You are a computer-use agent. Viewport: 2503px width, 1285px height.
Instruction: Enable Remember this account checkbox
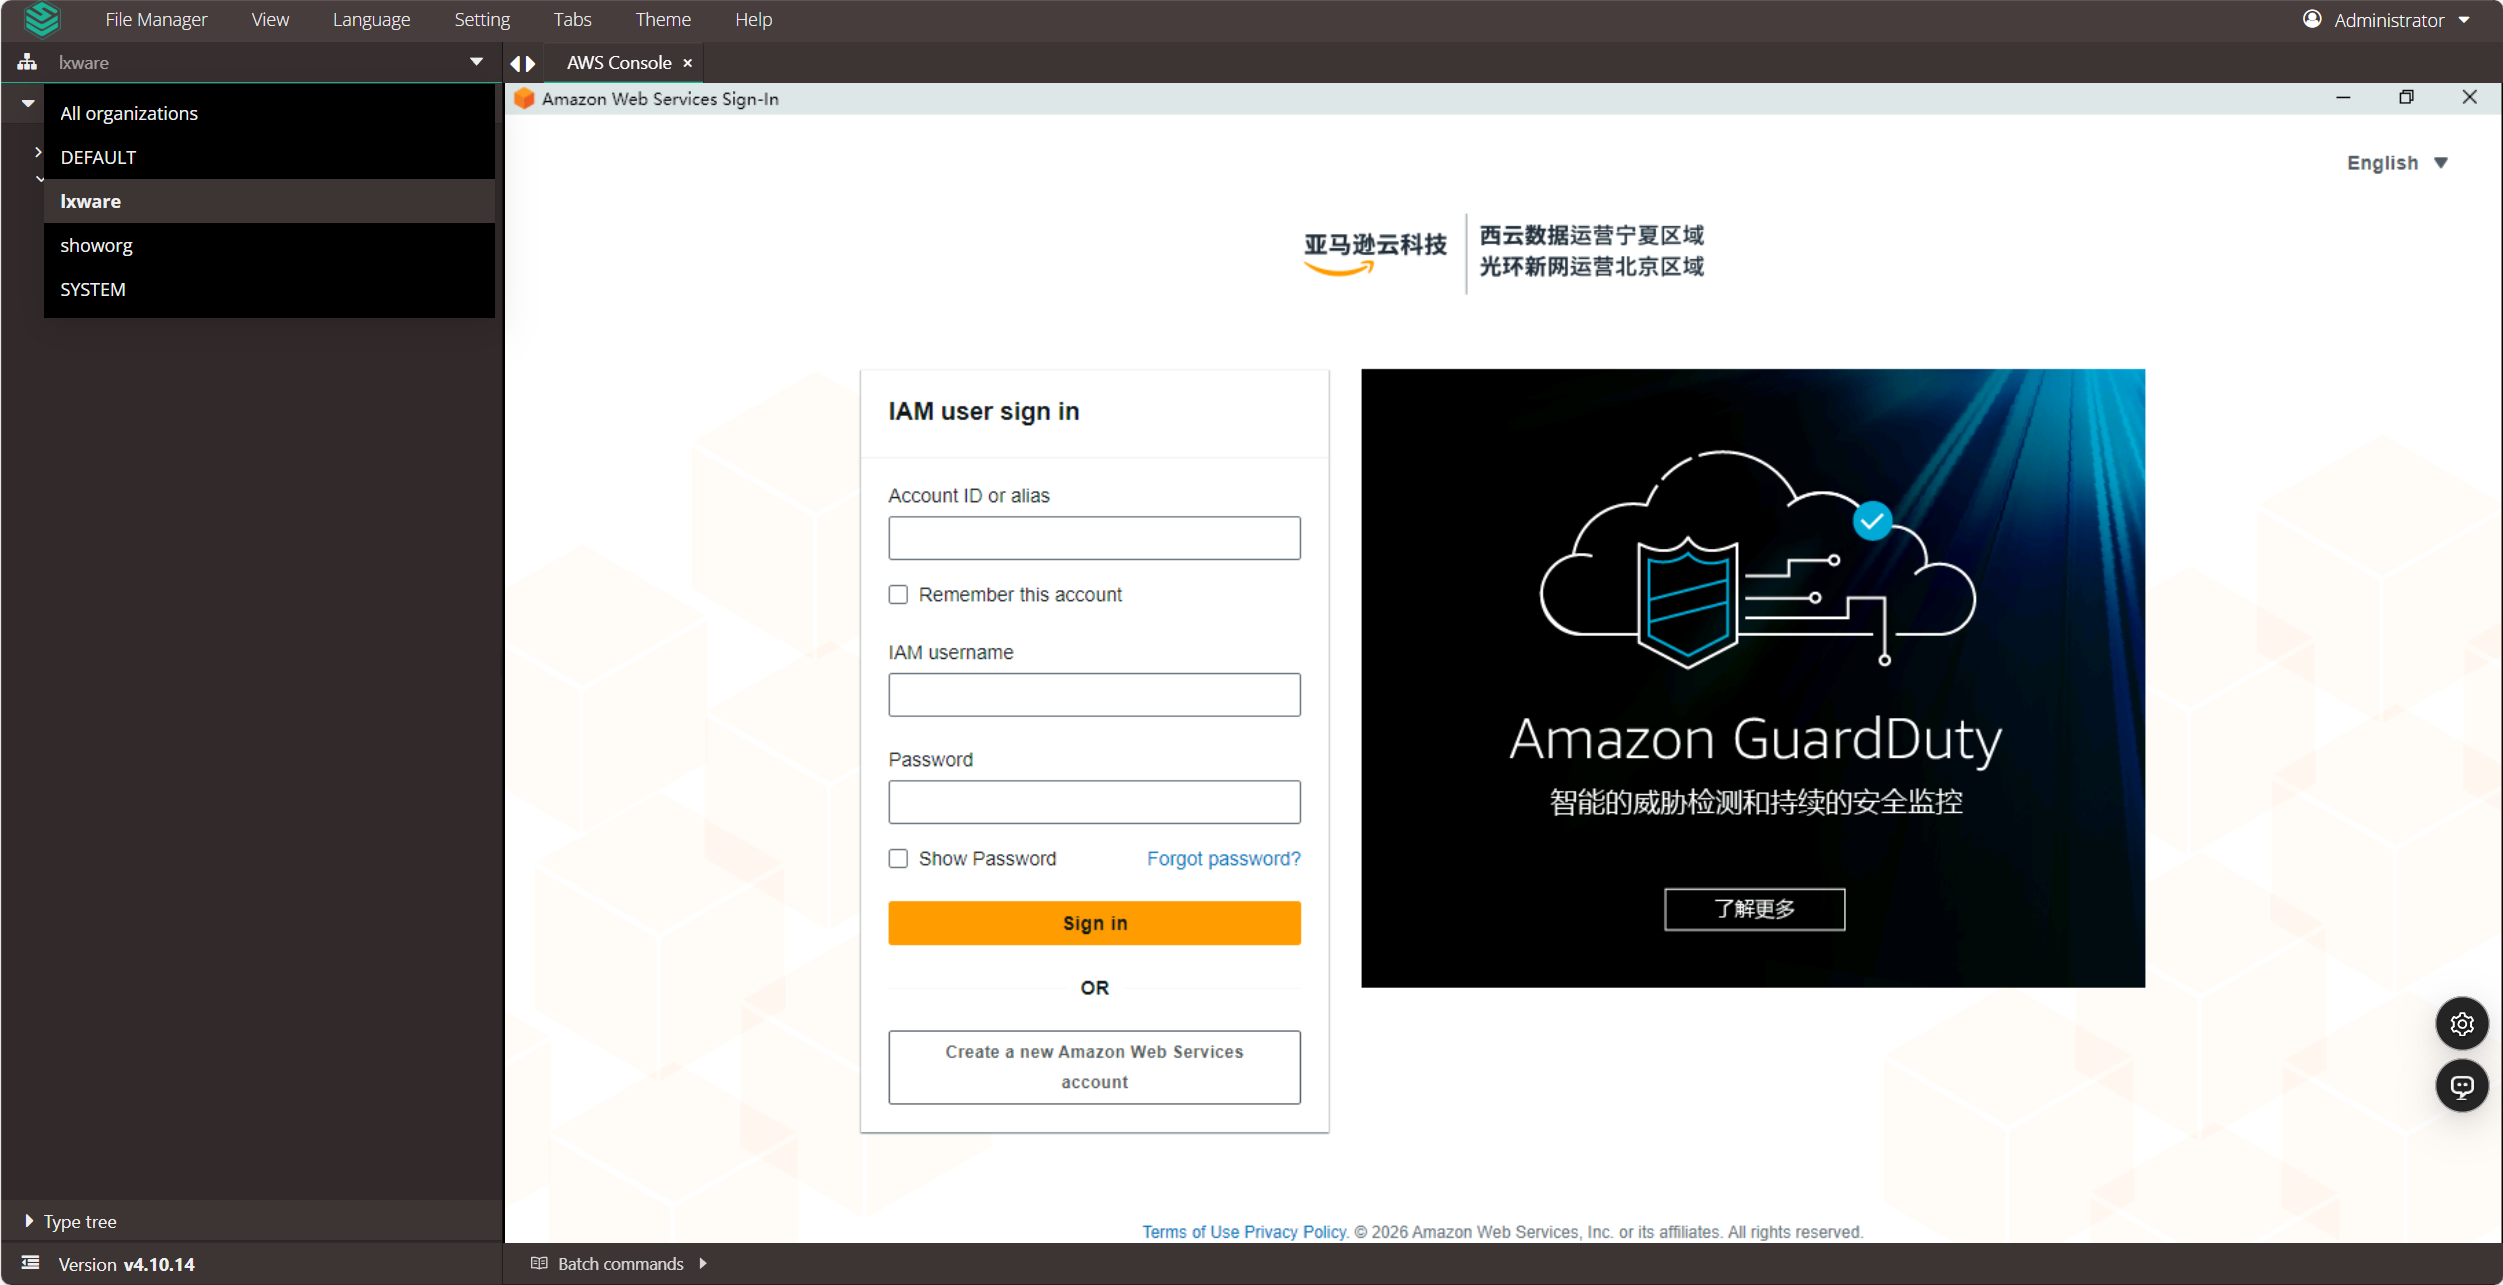(x=898, y=595)
